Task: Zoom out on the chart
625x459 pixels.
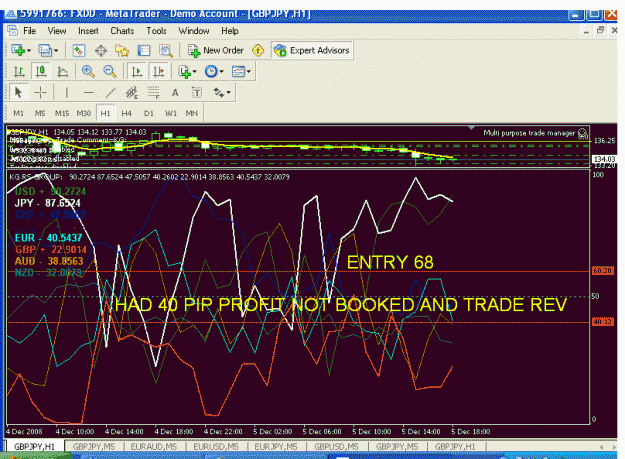Action: click(x=109, y=72)
